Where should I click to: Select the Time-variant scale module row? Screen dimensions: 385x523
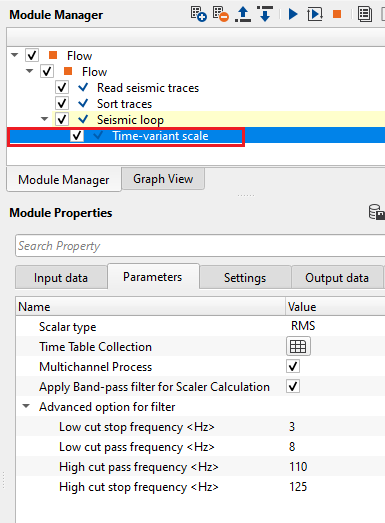[197, 136]
